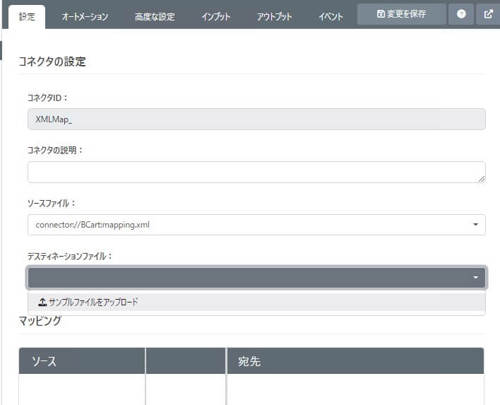Collapse the デスティネーションファイル dropdown
This screenshot has width=500, height=405.
[256, 277]
